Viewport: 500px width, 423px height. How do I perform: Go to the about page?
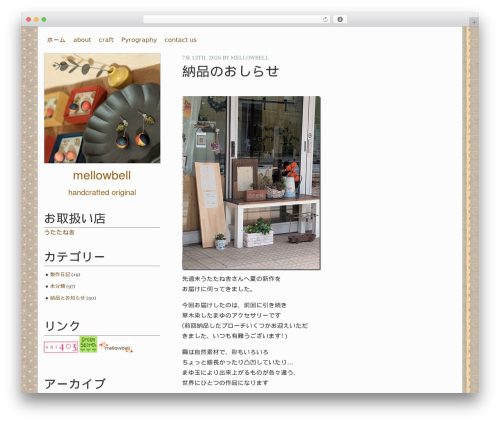[82, 40]
